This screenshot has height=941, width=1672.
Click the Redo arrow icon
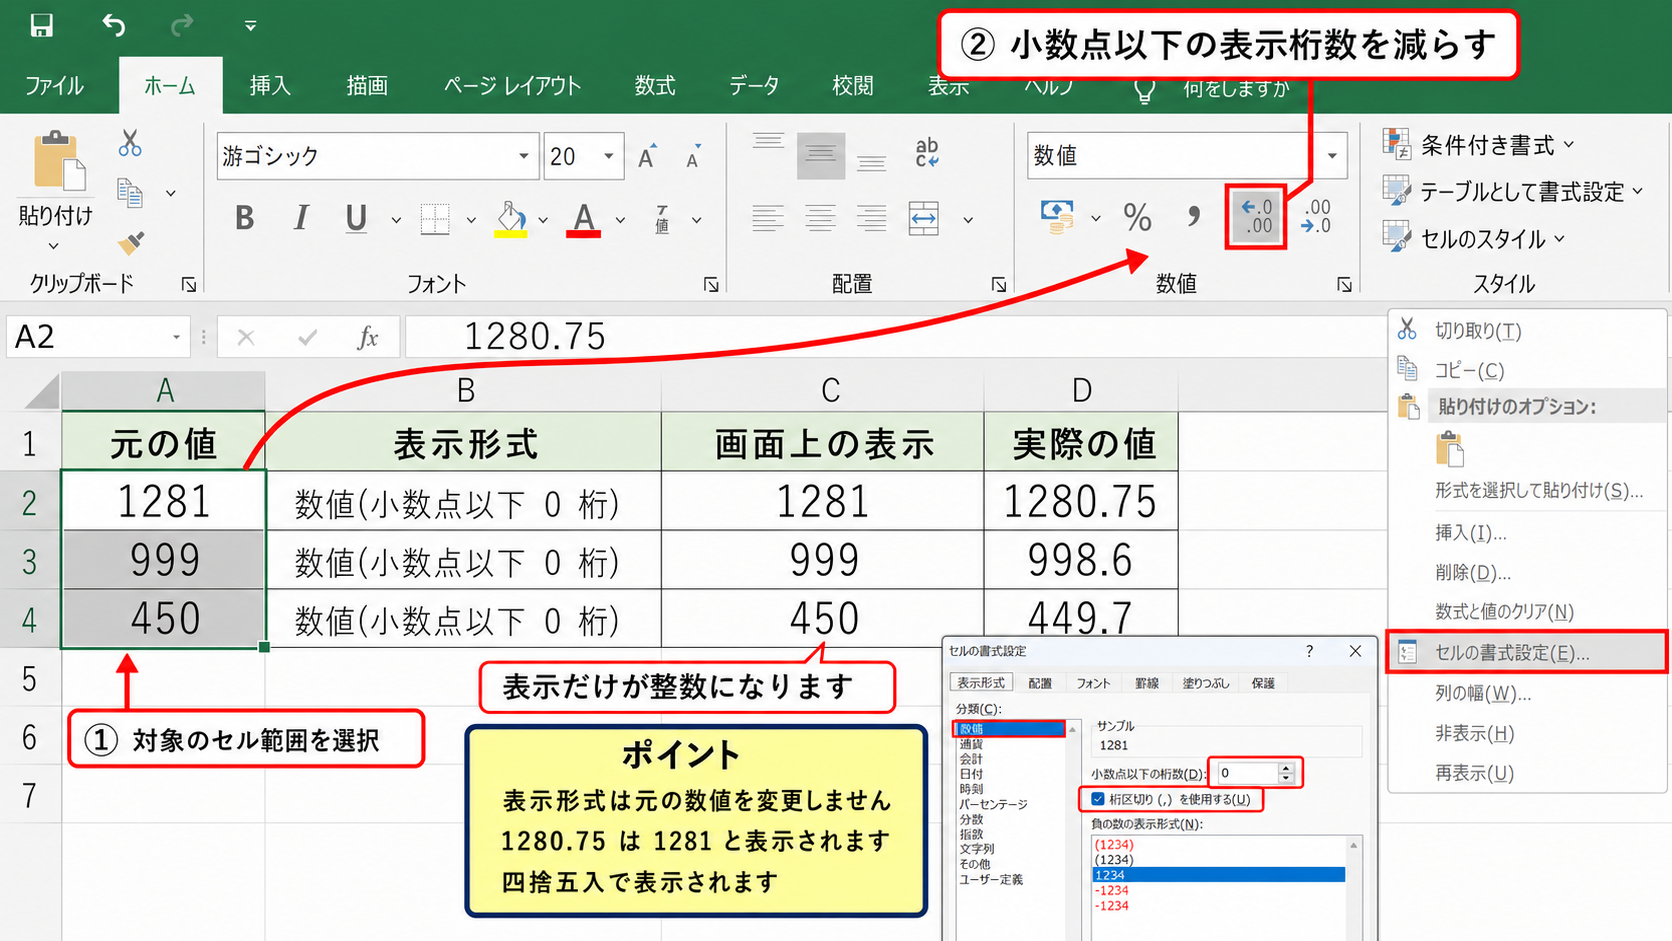tap(181, 25)
